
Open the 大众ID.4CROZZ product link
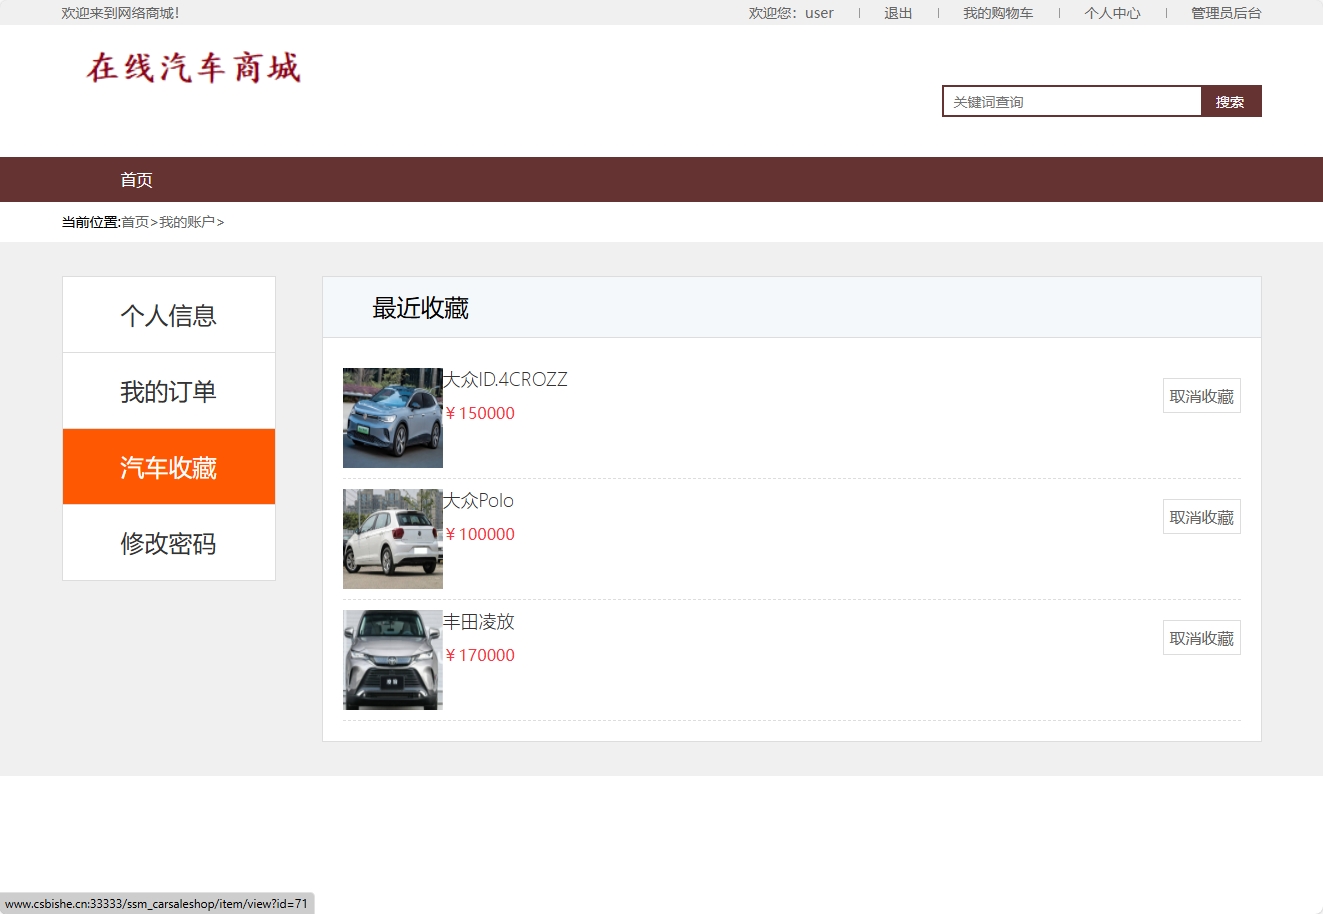(x=505, y=379)
